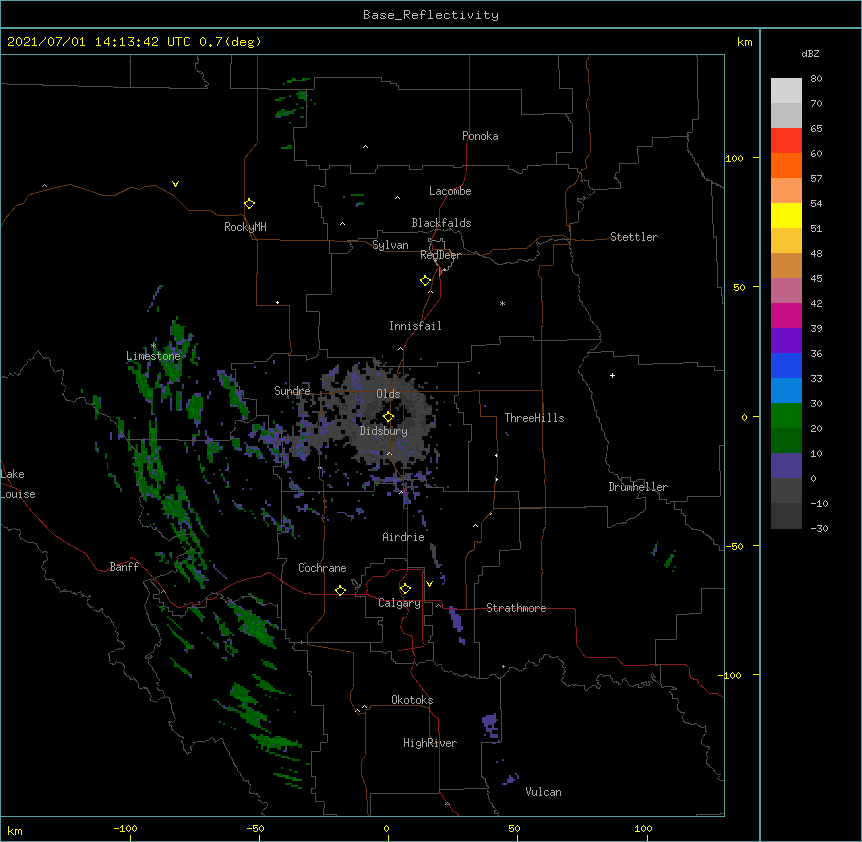Click the Airdrie city label

[x=404, y=537]
